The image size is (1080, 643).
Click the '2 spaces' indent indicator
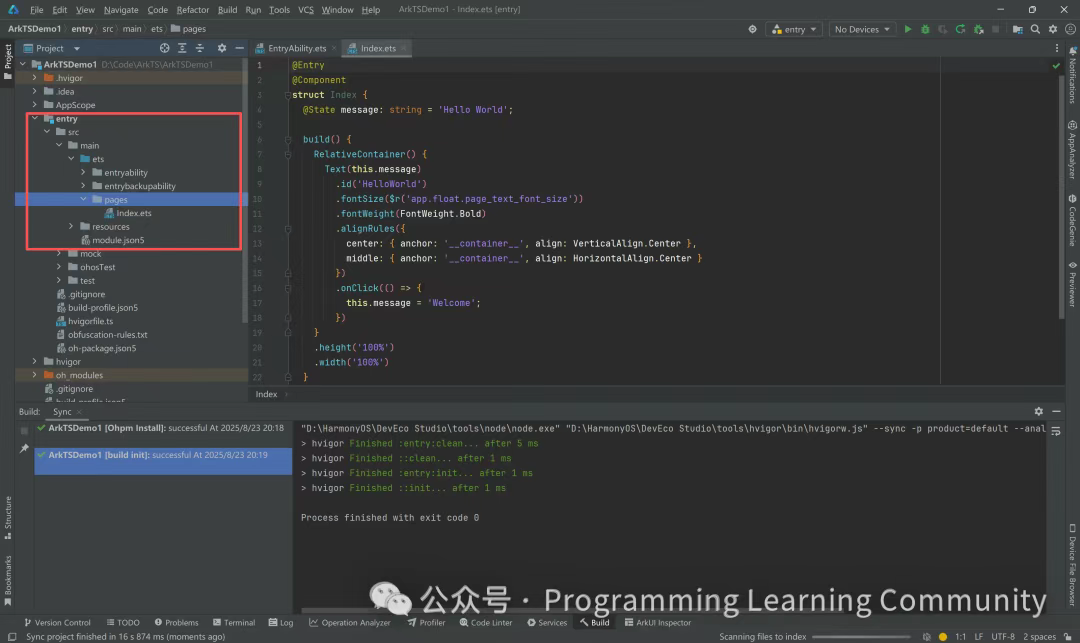pyautogui.click(x=1039, y=637)
